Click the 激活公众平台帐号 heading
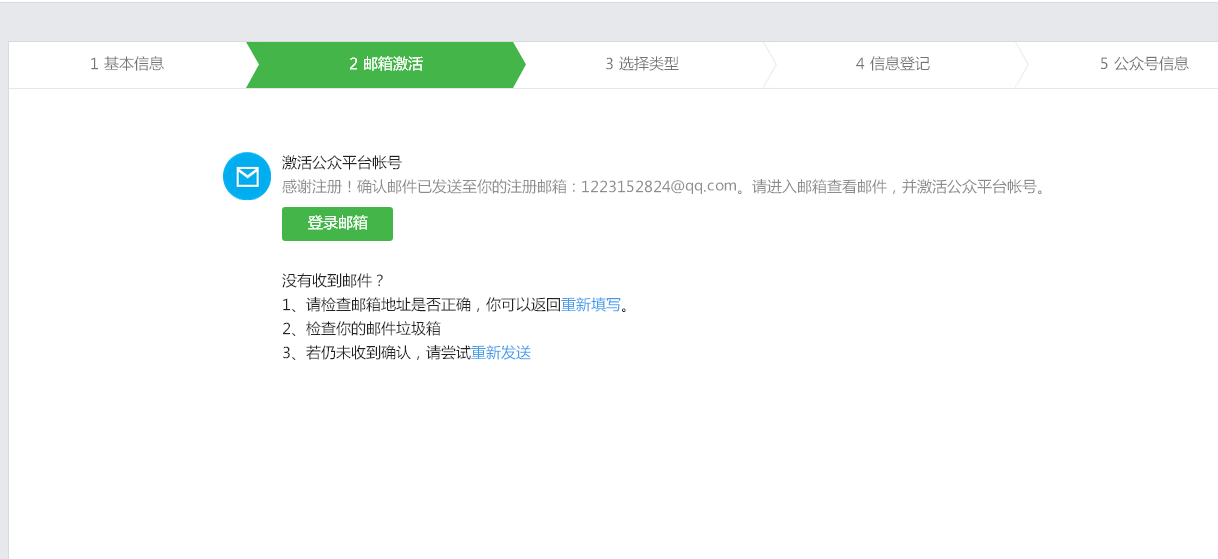The width and height of the screenshot is (1218, 559). coord(342,163)
